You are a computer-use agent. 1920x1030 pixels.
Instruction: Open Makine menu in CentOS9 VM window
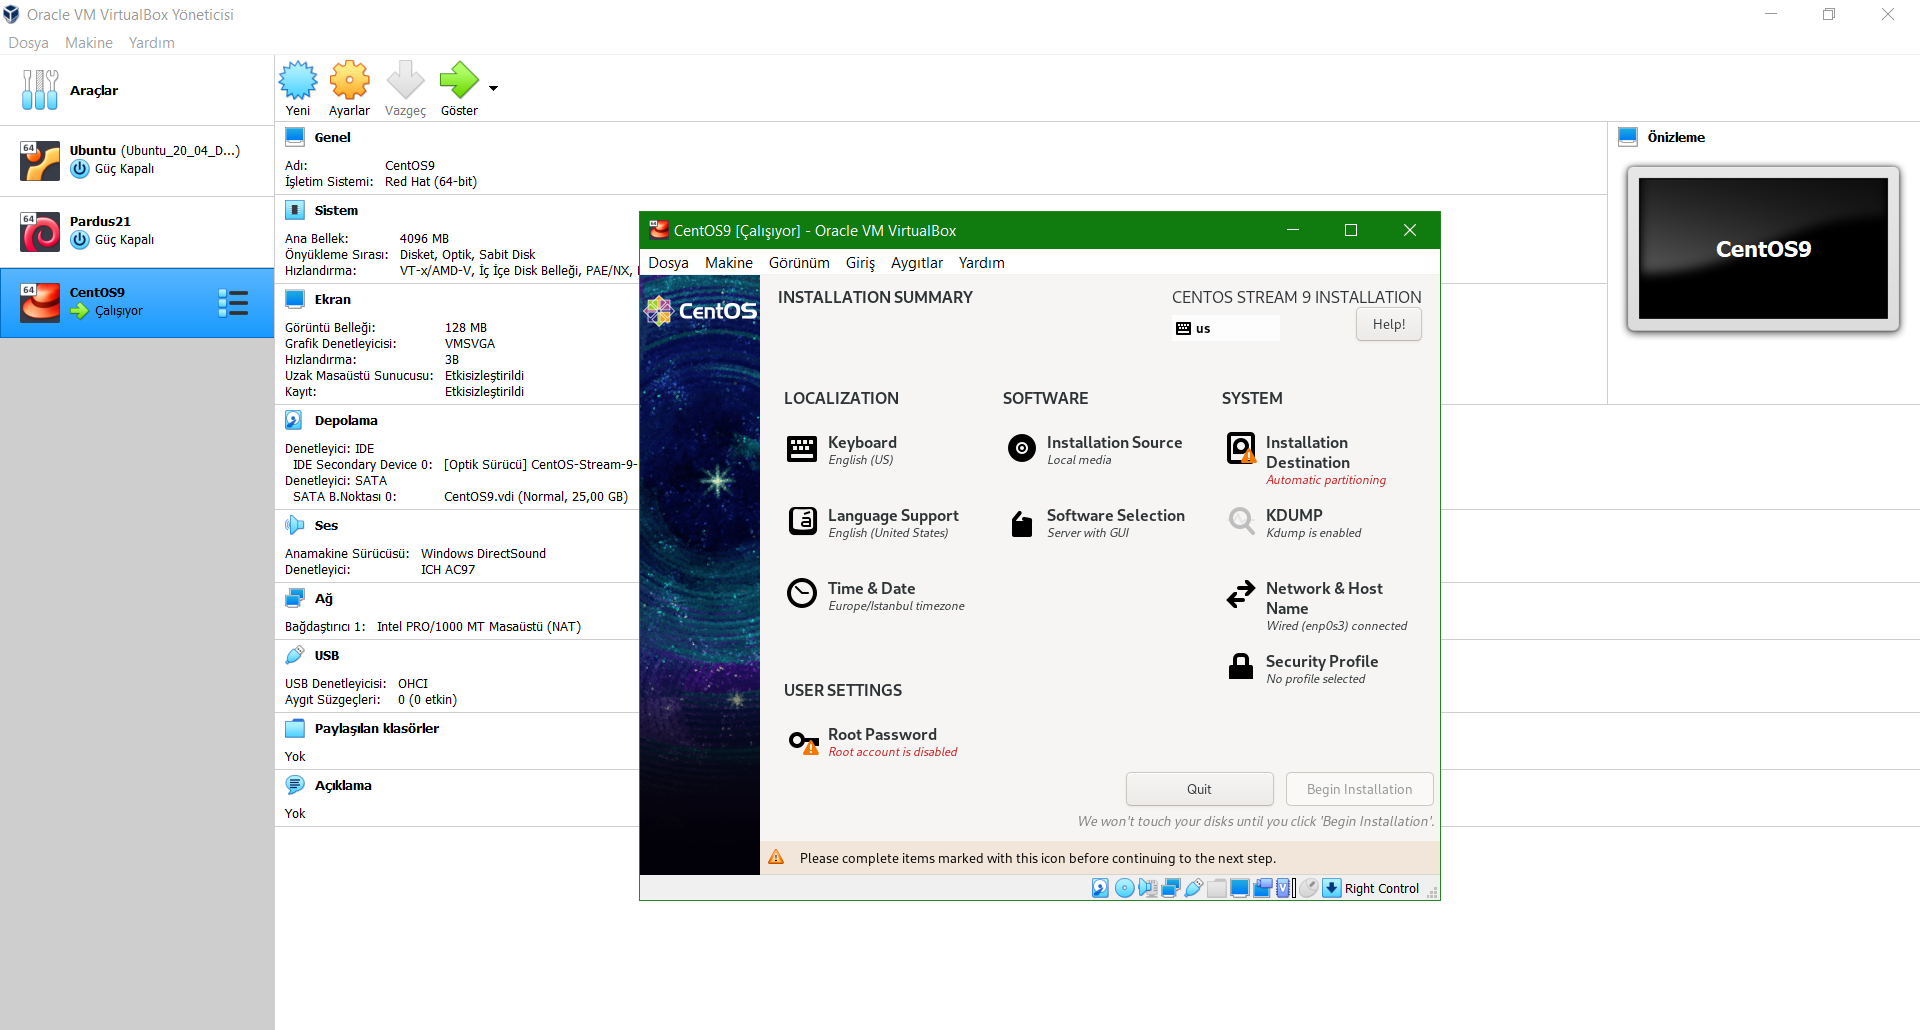[x=729, y=263]
